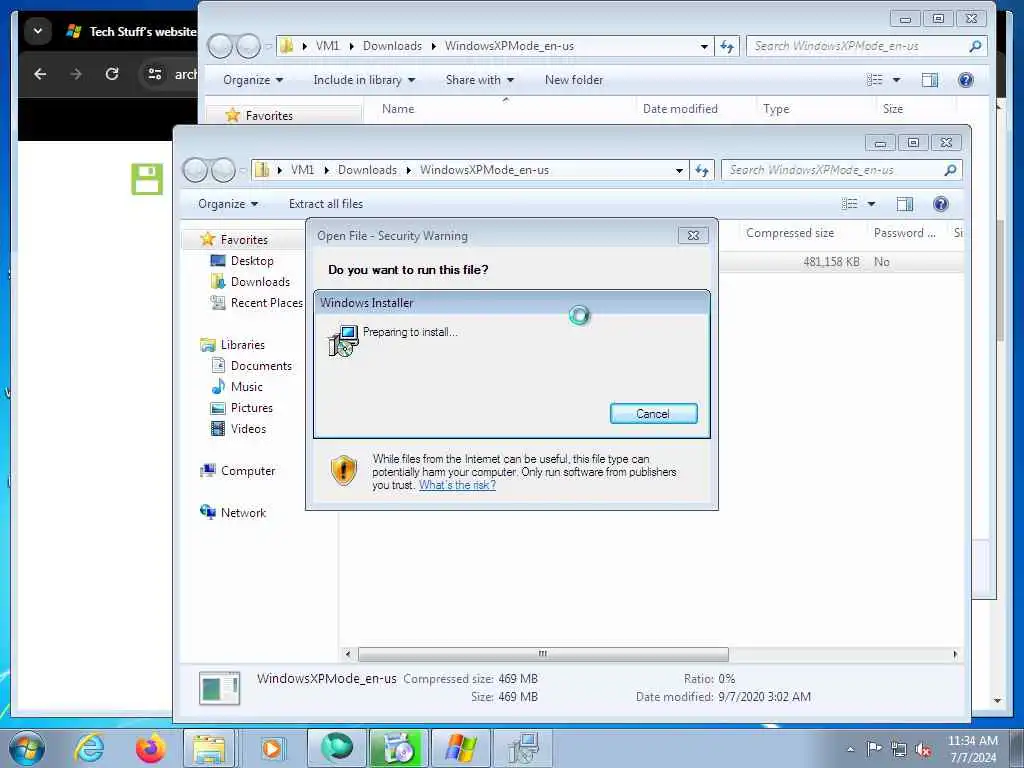The image size is (1024, 768).
Task: Refresh back Explorer window address bar
Action: point(726,46)
